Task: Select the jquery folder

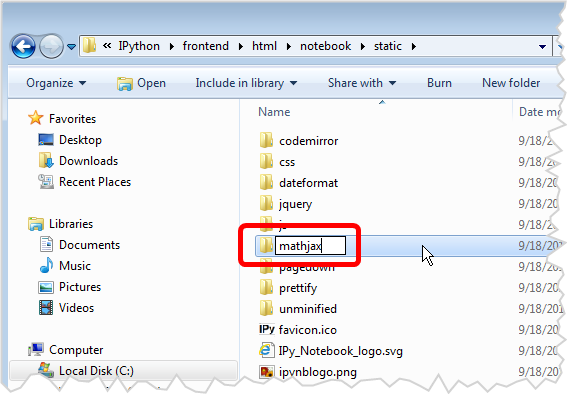Action: coord(295,204)
